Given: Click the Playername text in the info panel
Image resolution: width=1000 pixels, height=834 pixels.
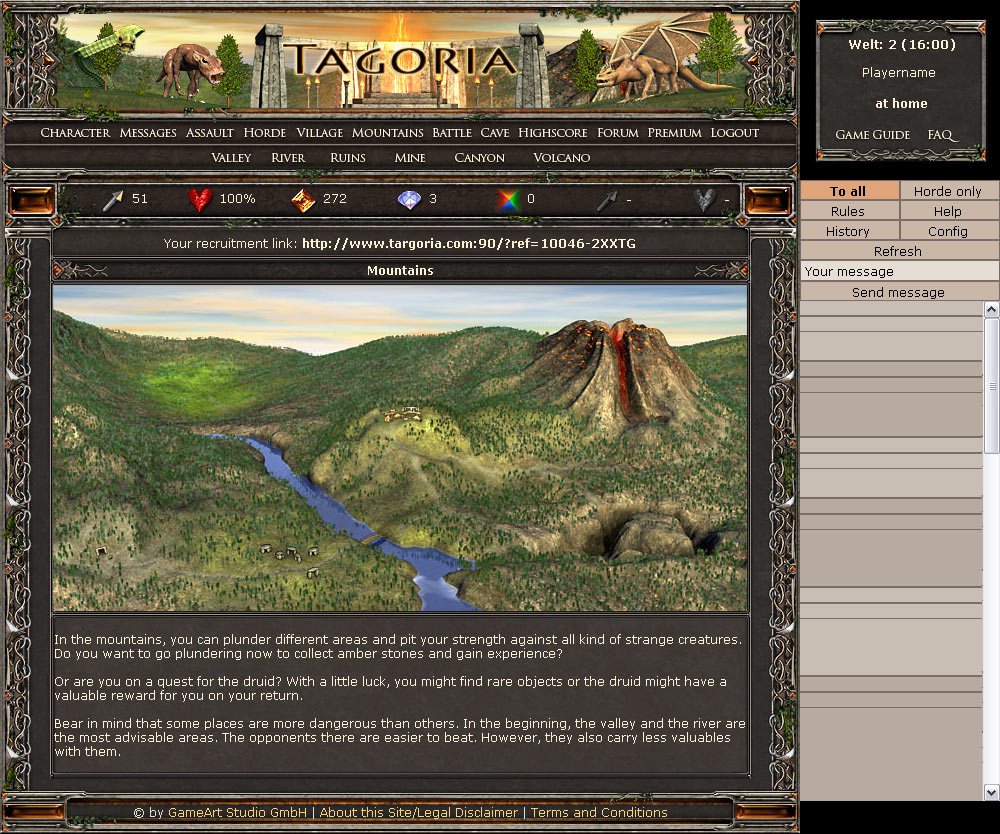Looking at the screenshot, I should [899, 73].
